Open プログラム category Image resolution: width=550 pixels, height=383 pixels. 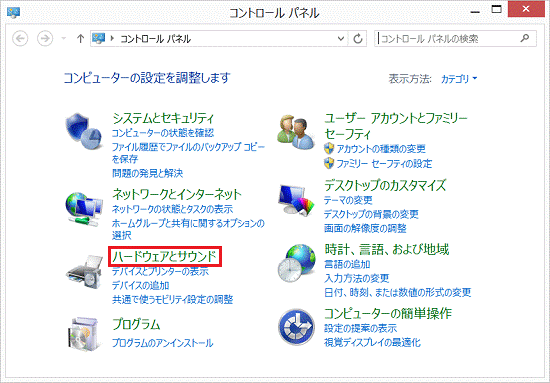point(136,324)
